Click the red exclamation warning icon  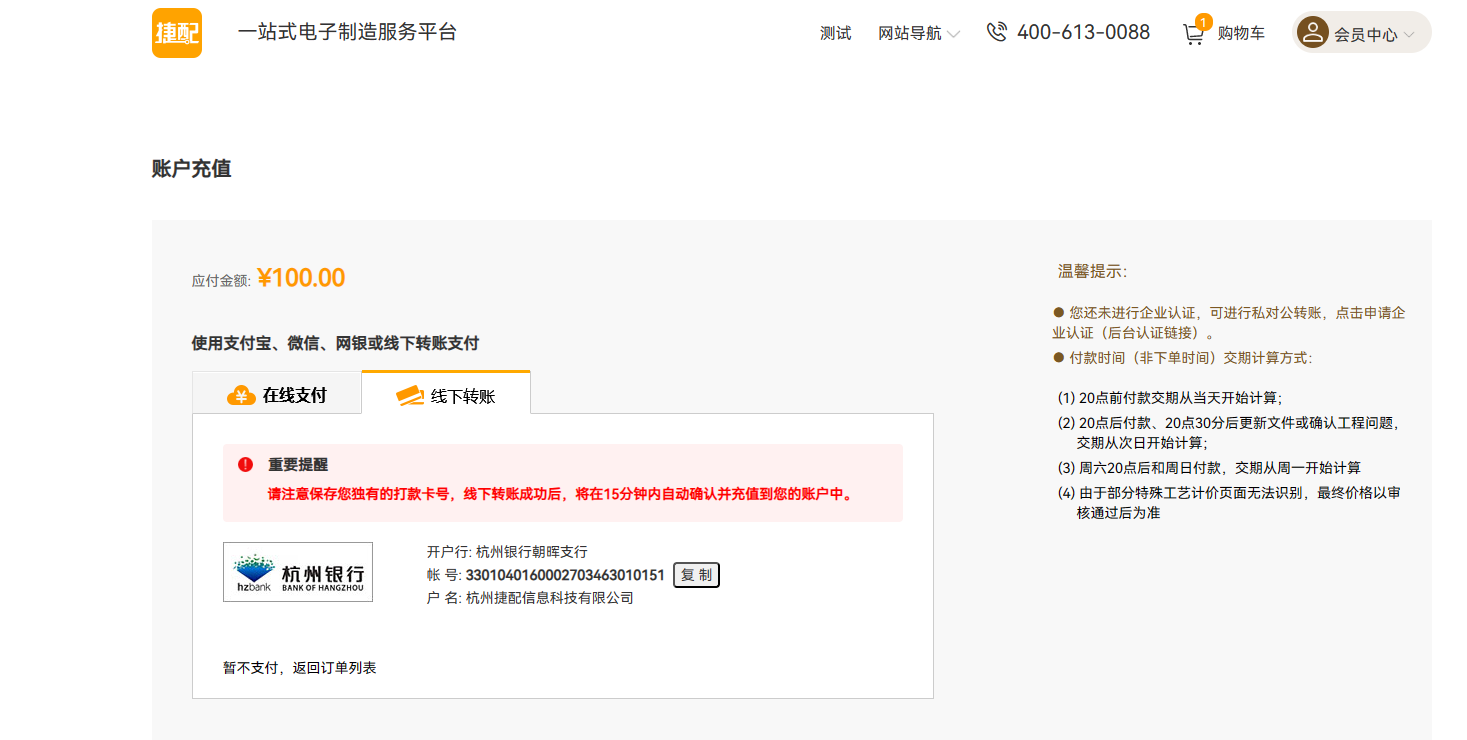coord(245,465)
